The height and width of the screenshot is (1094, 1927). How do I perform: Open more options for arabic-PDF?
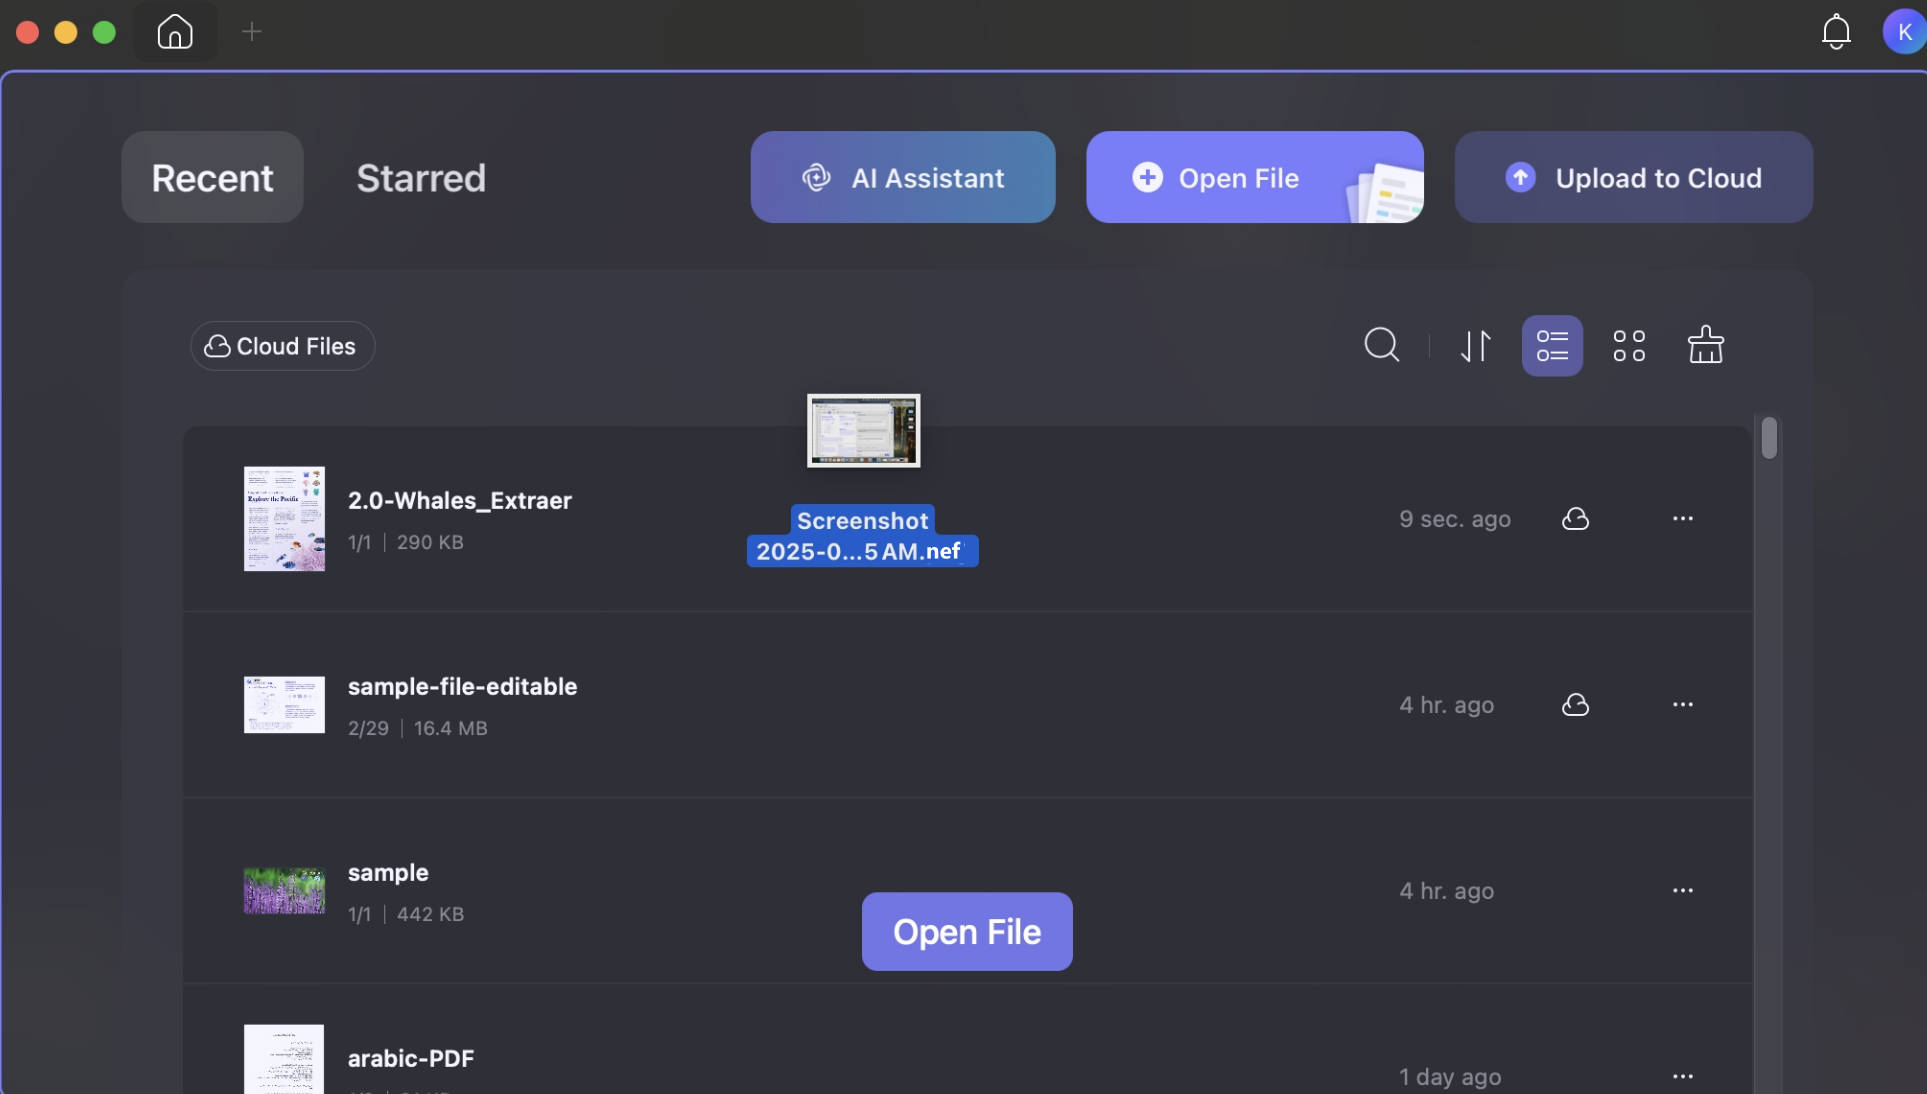(x=1683, y=1076)
